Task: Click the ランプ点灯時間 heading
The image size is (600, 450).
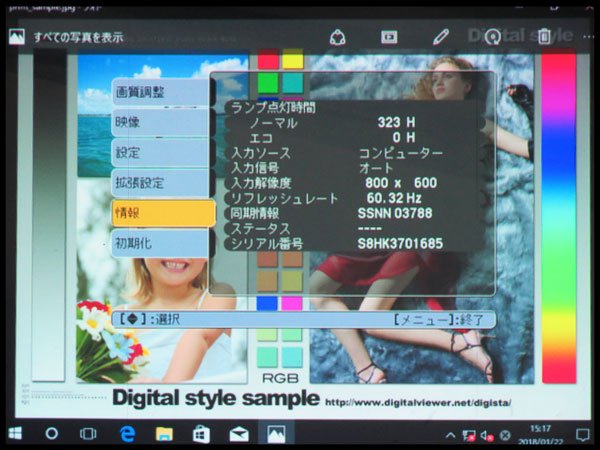Action: click(273, 108)
